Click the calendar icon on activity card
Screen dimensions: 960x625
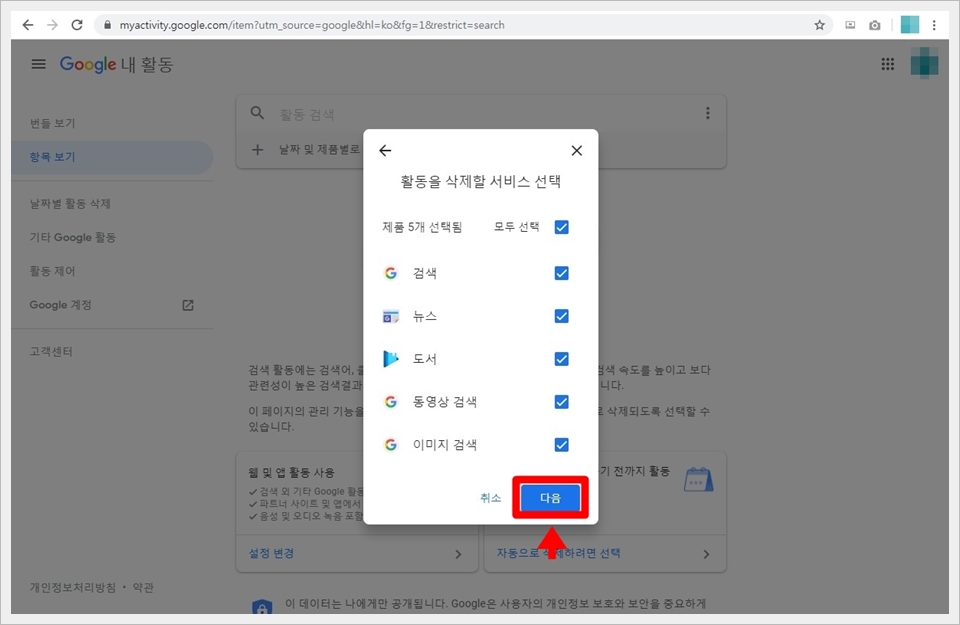coord(699,479)
